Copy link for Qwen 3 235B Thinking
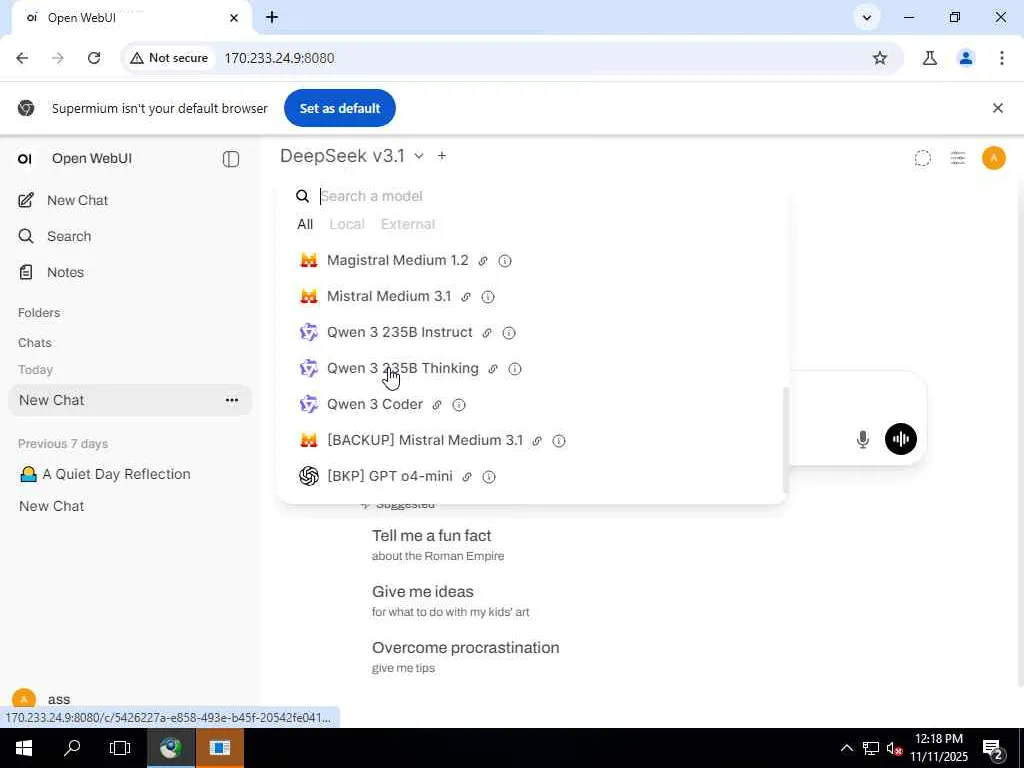This screenshot has height=768, width=1024. [x=493, y=369]
